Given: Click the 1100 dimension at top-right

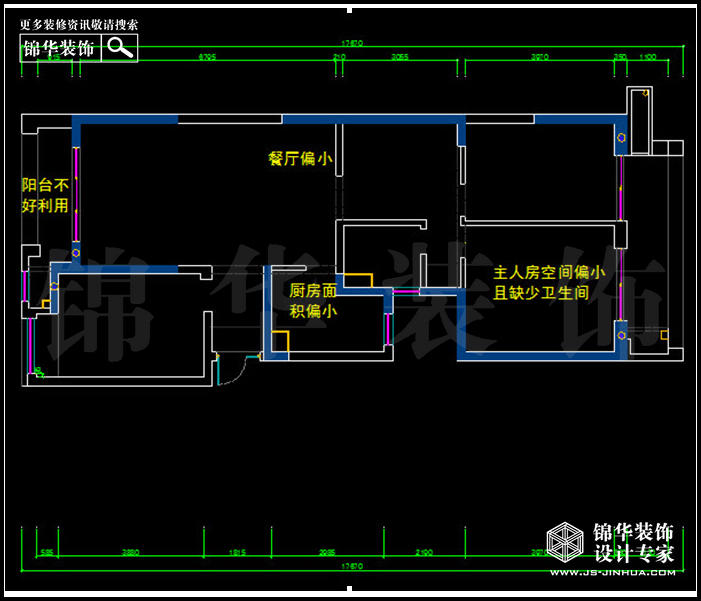Looking at the screenshot, I should pos(647,58).
